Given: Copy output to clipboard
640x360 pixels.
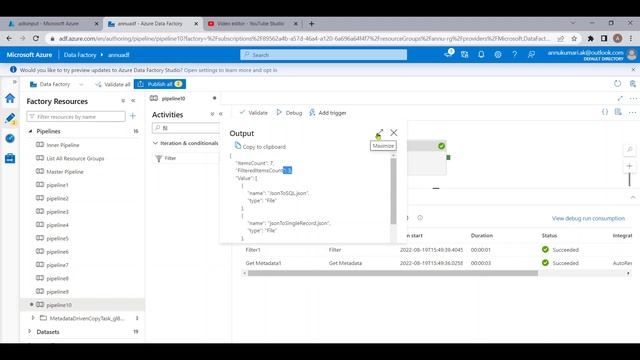Looking at the screenshot, I should point(260,146).
